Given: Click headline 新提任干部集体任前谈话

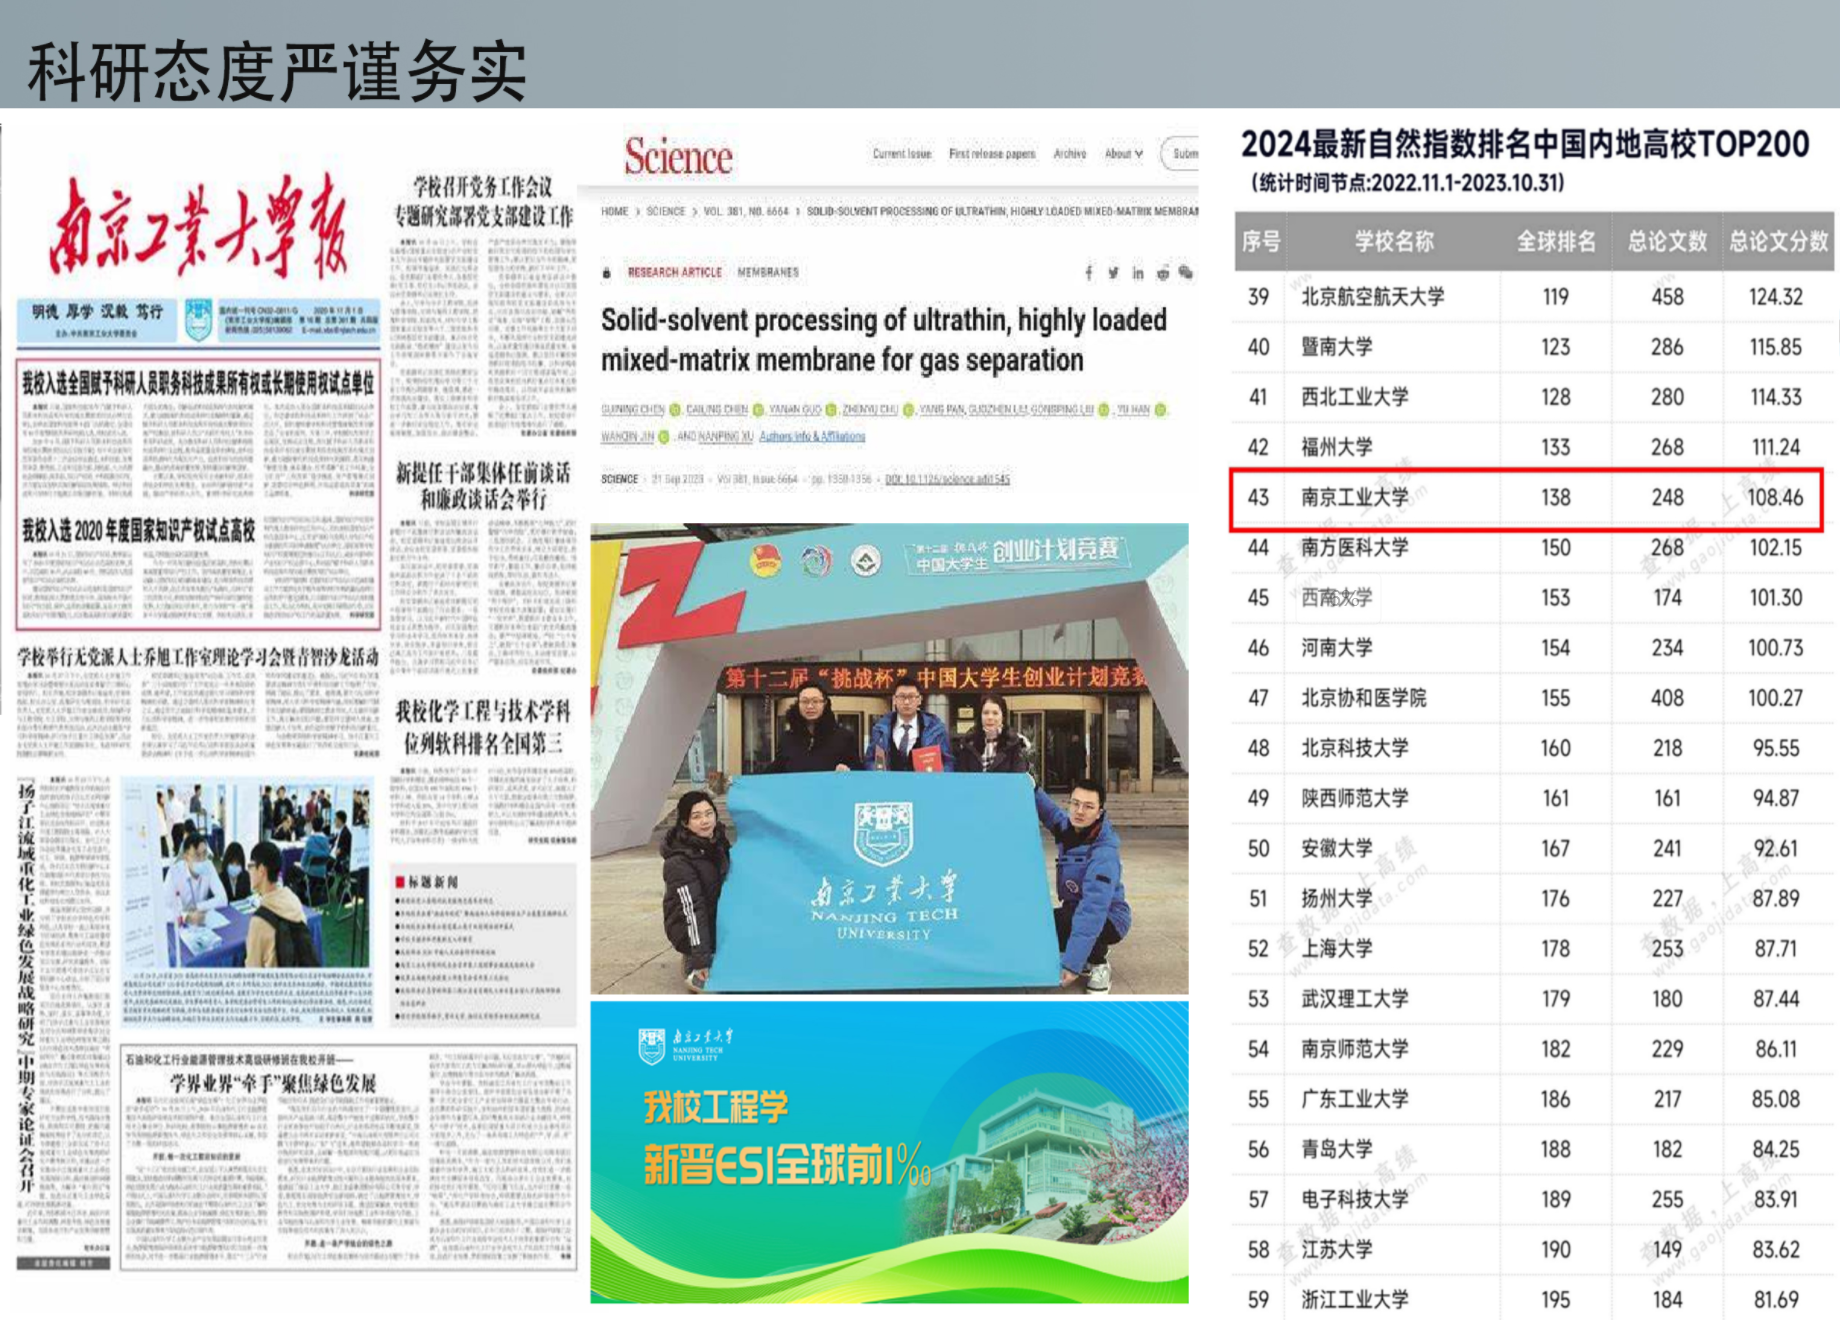Looking at the screenshot, I should (483, 472).
